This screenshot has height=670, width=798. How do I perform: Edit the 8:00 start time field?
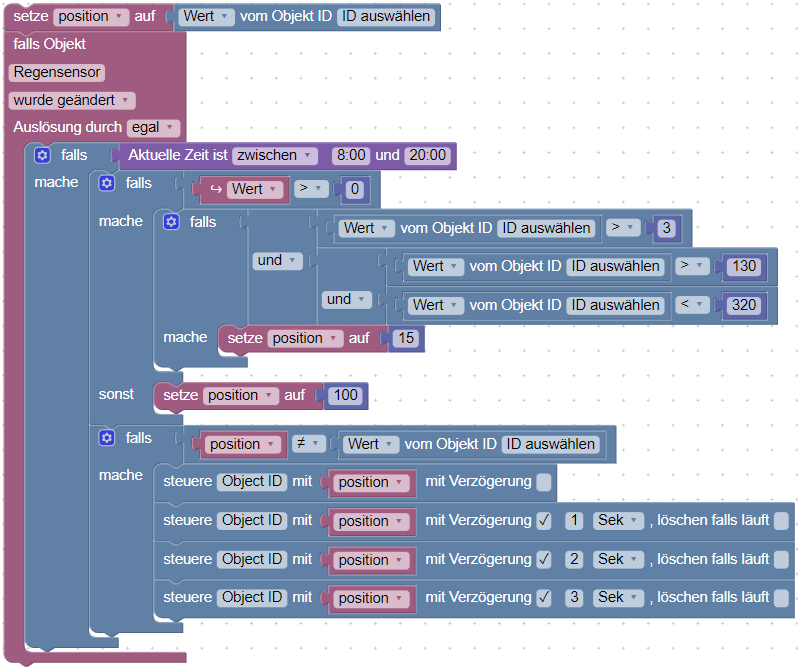click(x=351, y=155)
